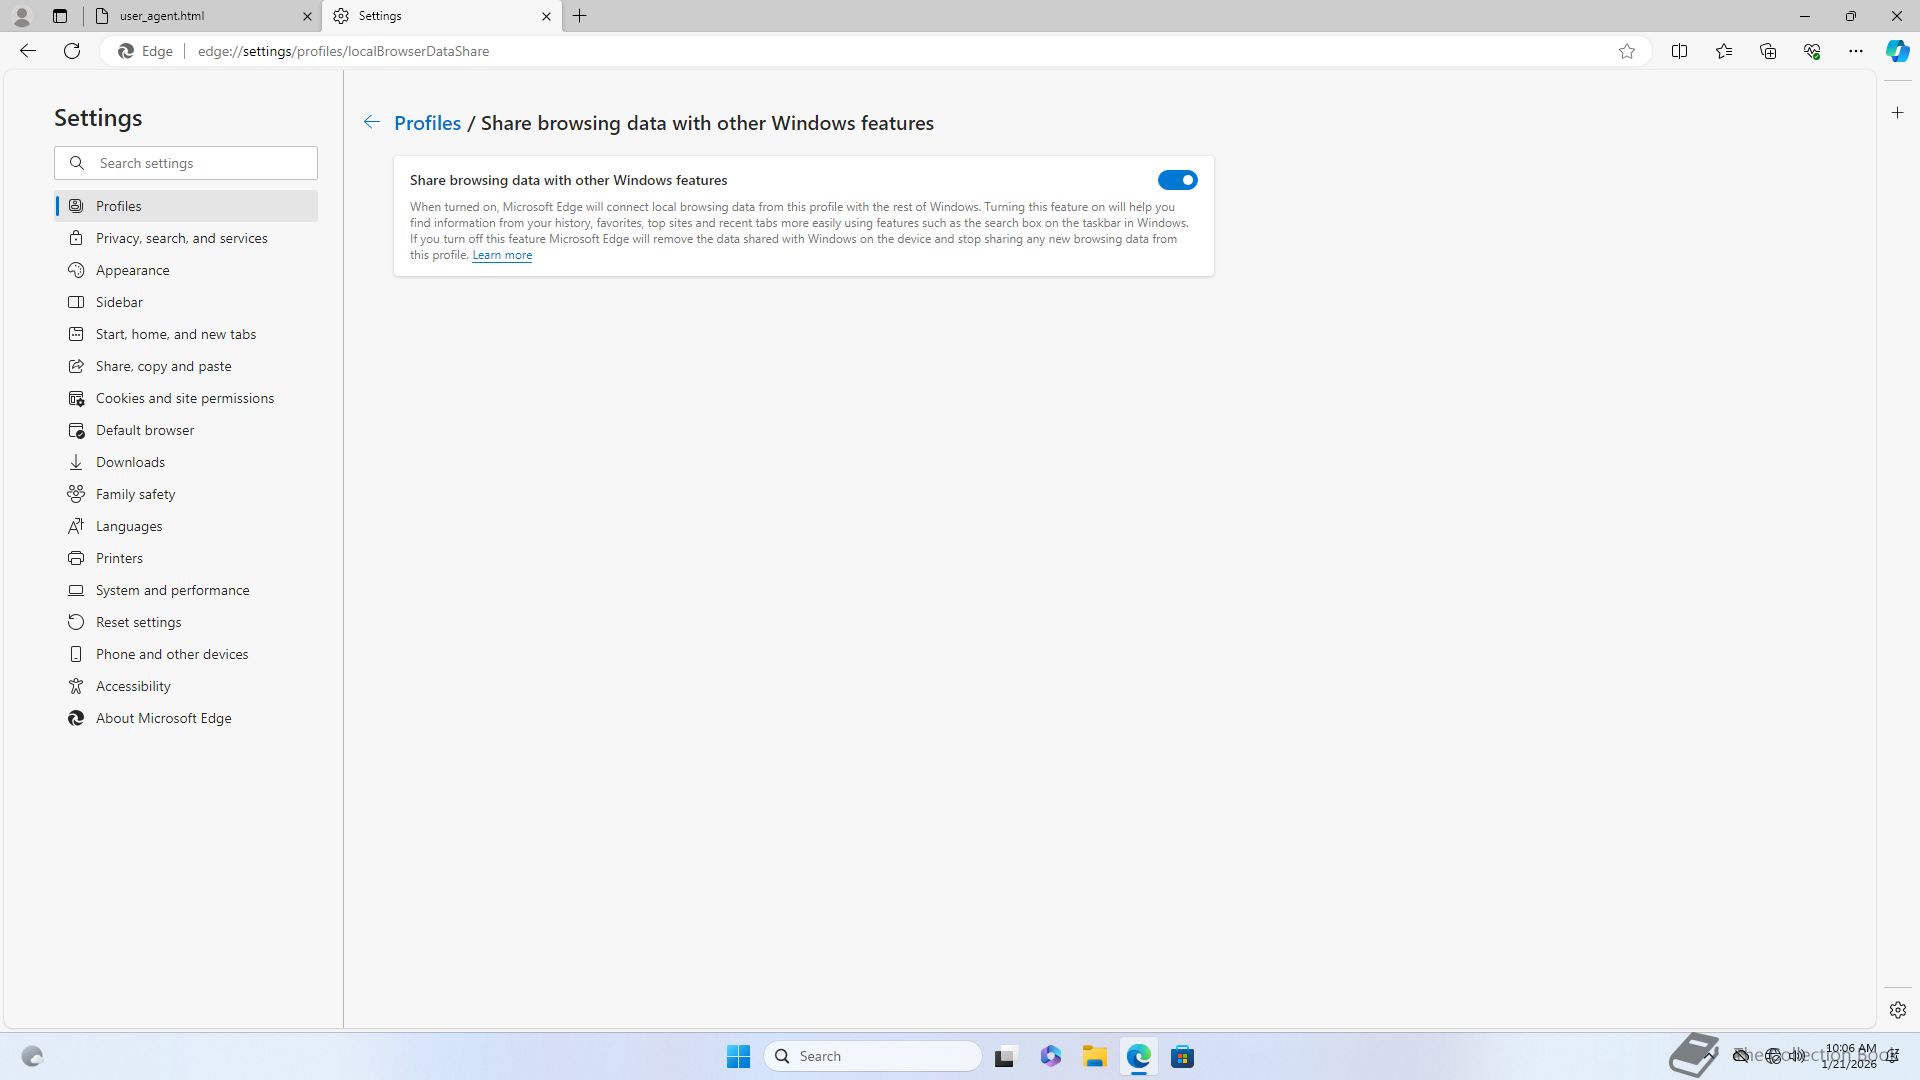
Task: Open the Learn more link
Action: (x=501, y=255)
